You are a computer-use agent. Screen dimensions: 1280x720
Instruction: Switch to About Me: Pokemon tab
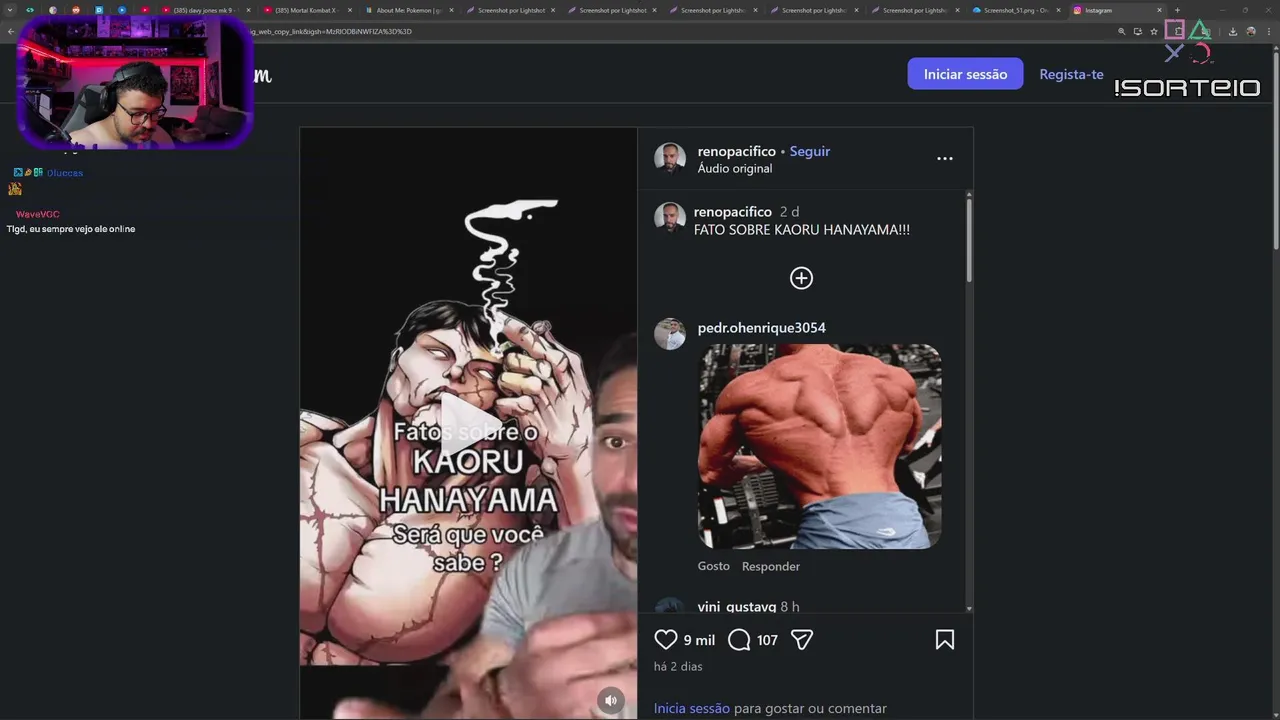point(408,10)
